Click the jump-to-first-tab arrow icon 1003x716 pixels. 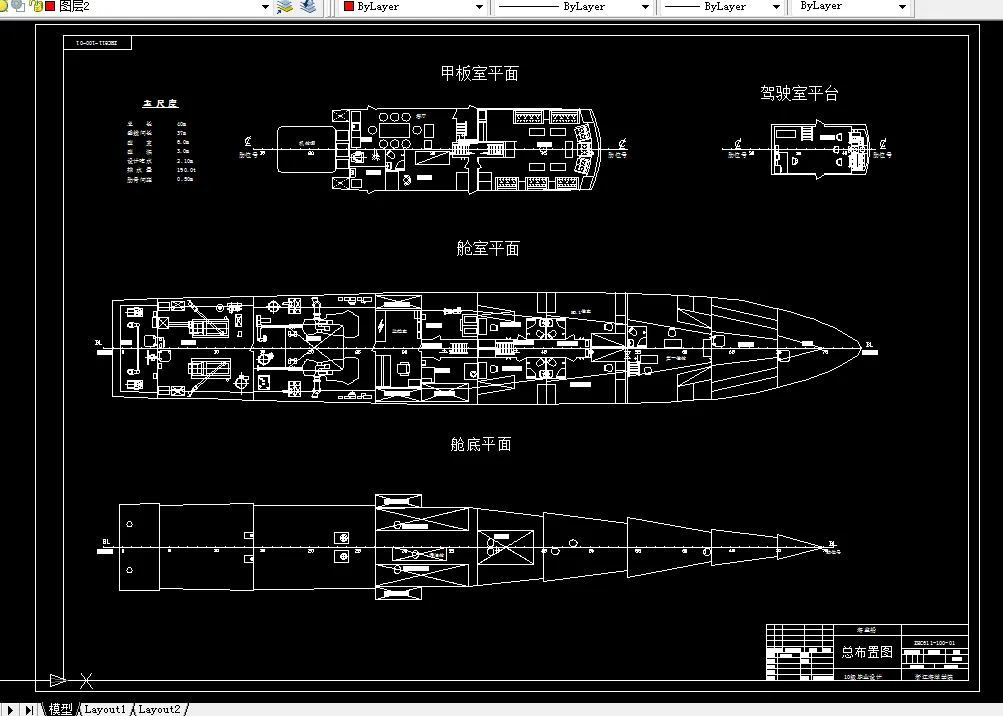pyautogui.click(x=8, y=708)
